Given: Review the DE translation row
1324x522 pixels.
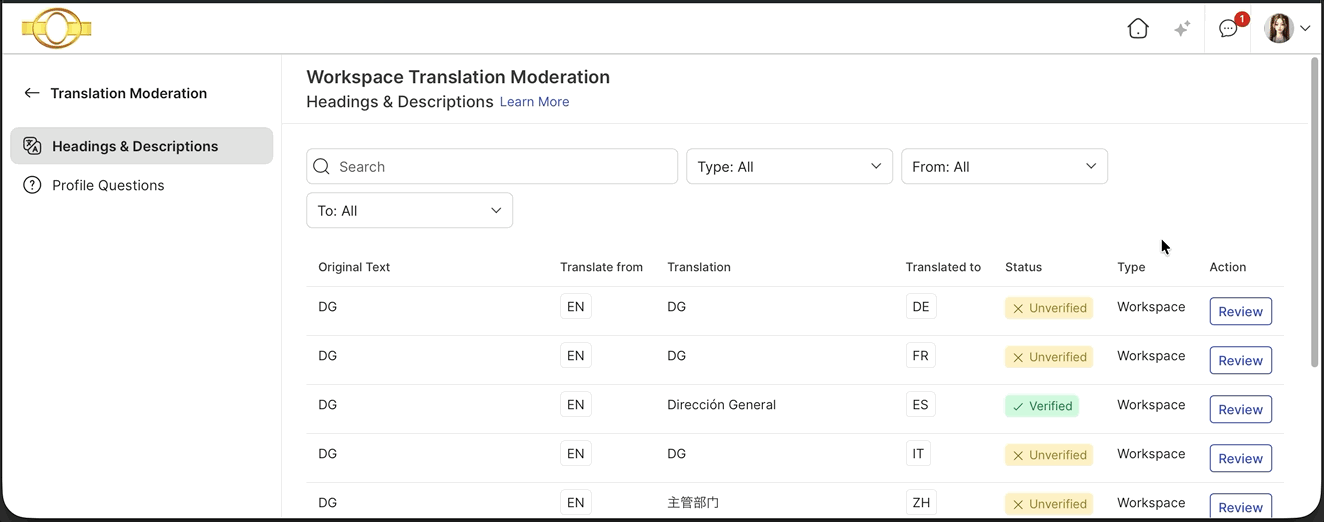Looking at the screenshot, I should (x=1240, y=311).
